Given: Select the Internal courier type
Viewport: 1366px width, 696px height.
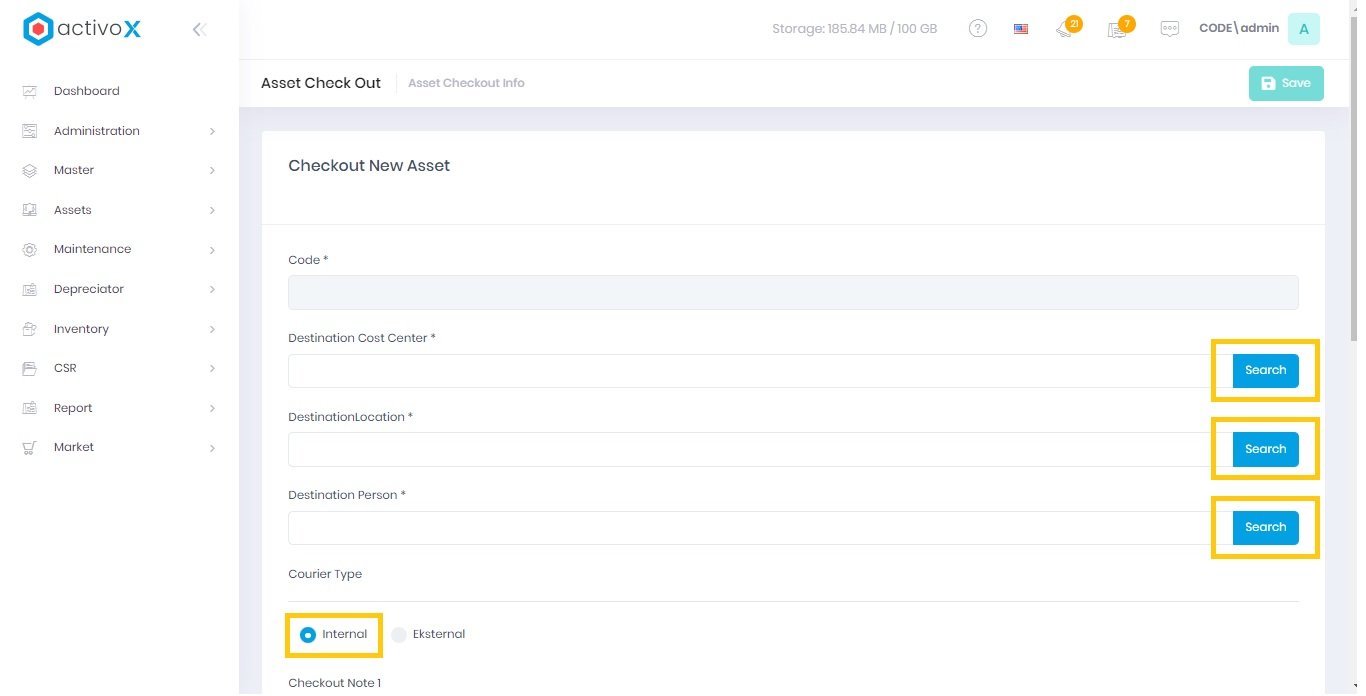Looking at the screenshot, I should point(308,635).
